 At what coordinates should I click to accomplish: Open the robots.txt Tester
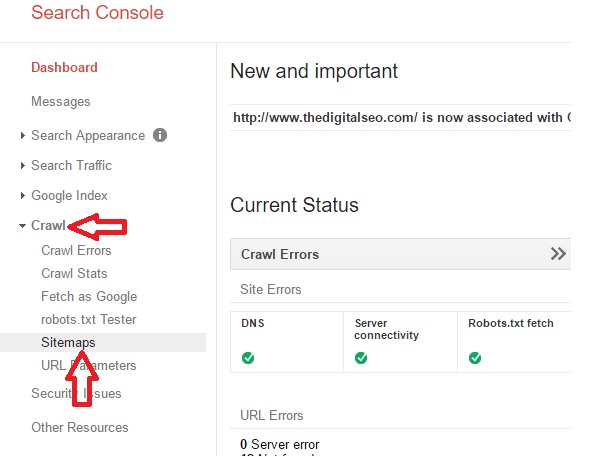tap(89, 319)
